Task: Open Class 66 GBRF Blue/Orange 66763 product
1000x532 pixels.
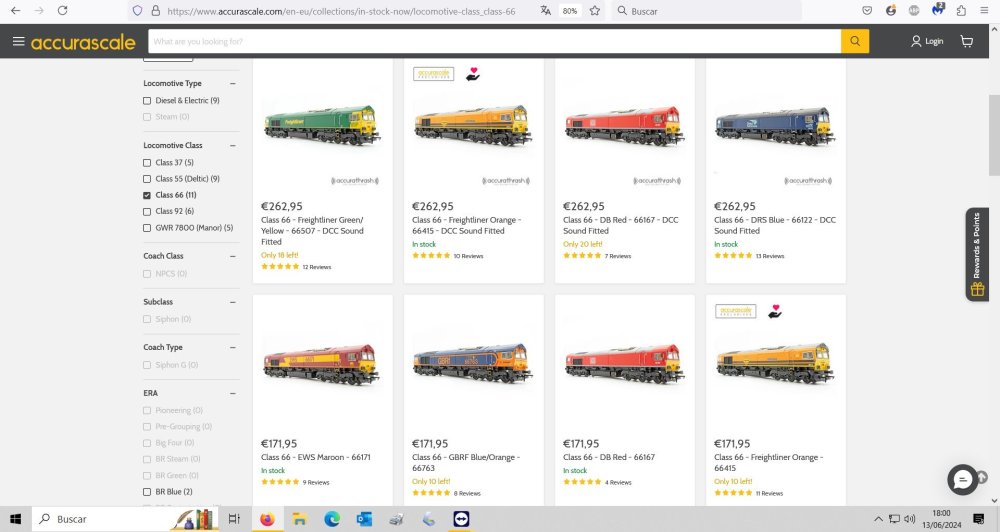Action: coord(466,462)
